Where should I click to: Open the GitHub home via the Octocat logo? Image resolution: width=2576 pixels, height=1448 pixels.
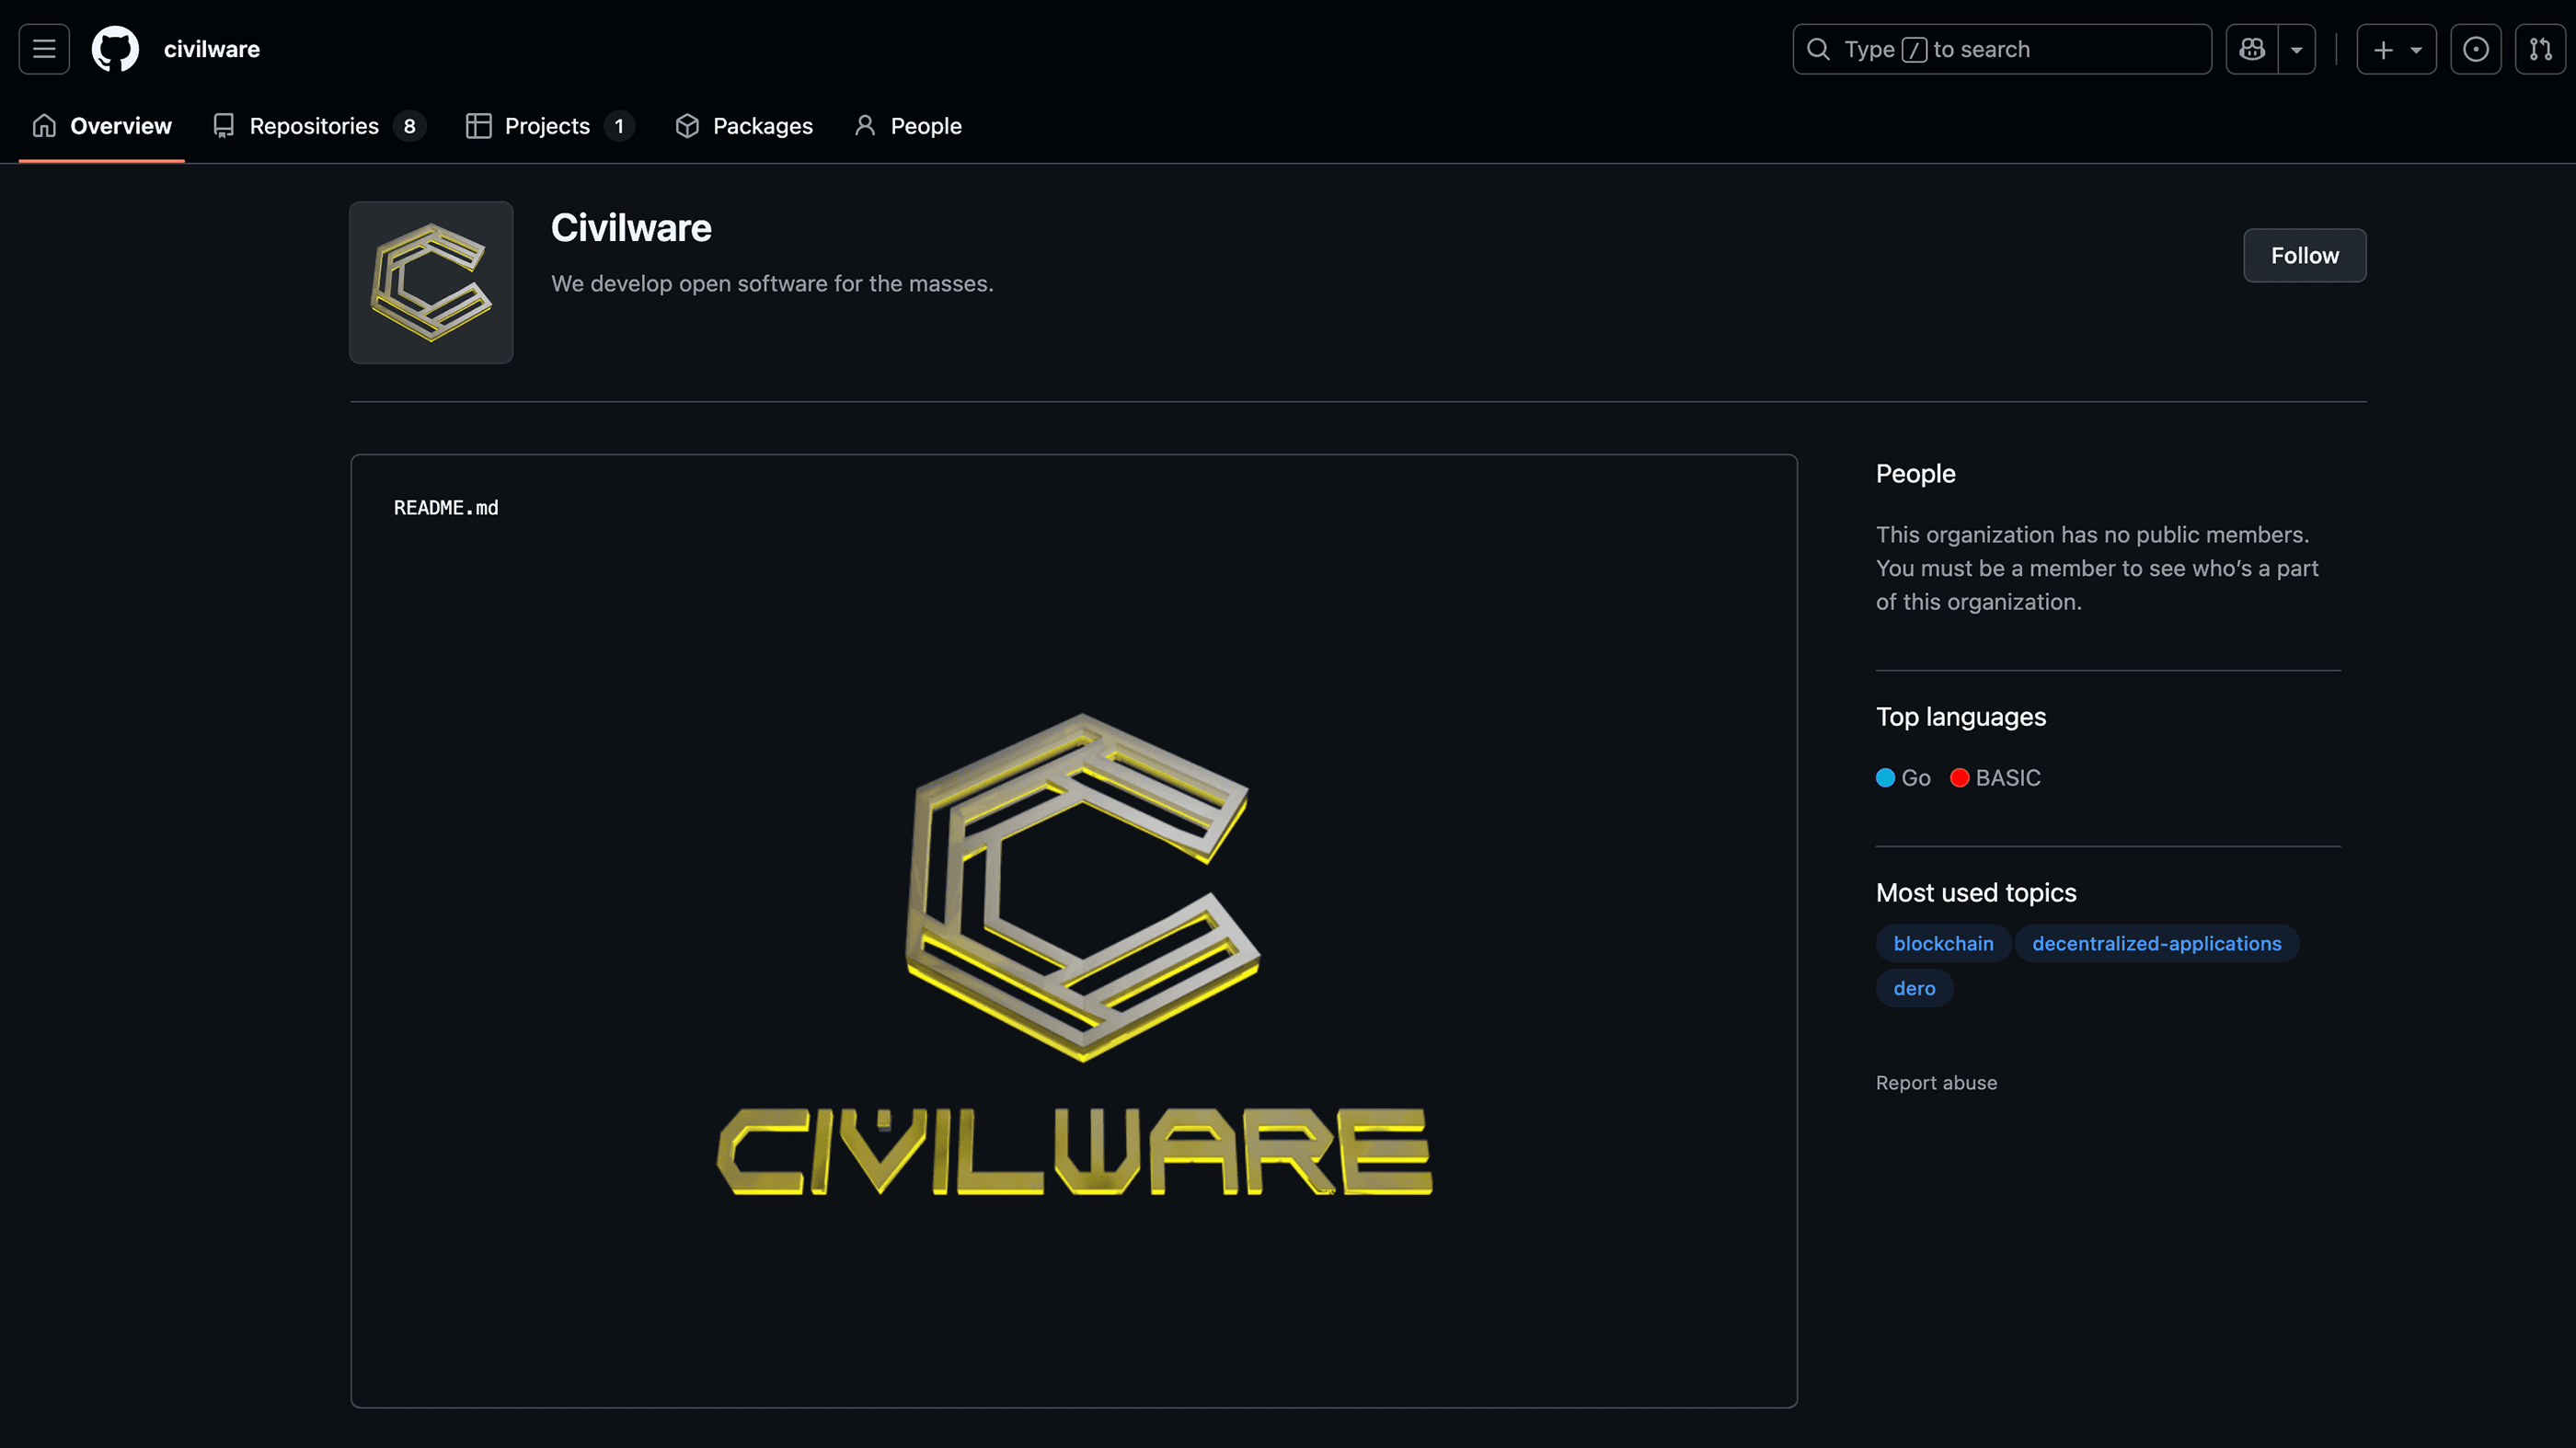(x=114, y=48)
